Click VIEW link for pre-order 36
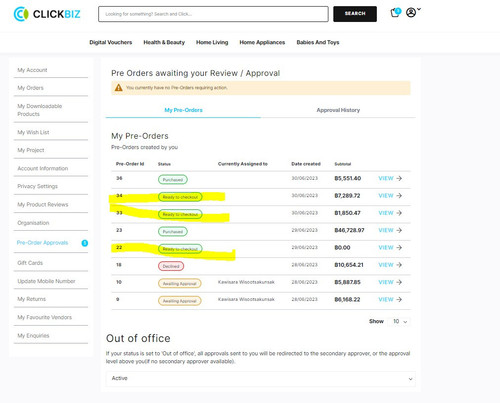The width and height of the screenshot is (500, 403). [386, 178]
